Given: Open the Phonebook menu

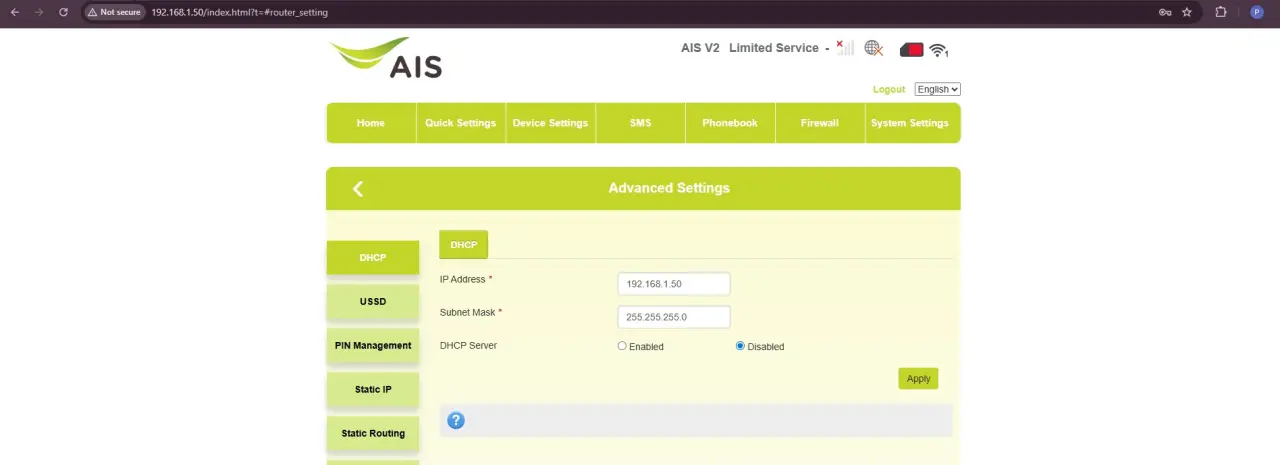Looking at the screenshot, I should coord(730,123).
